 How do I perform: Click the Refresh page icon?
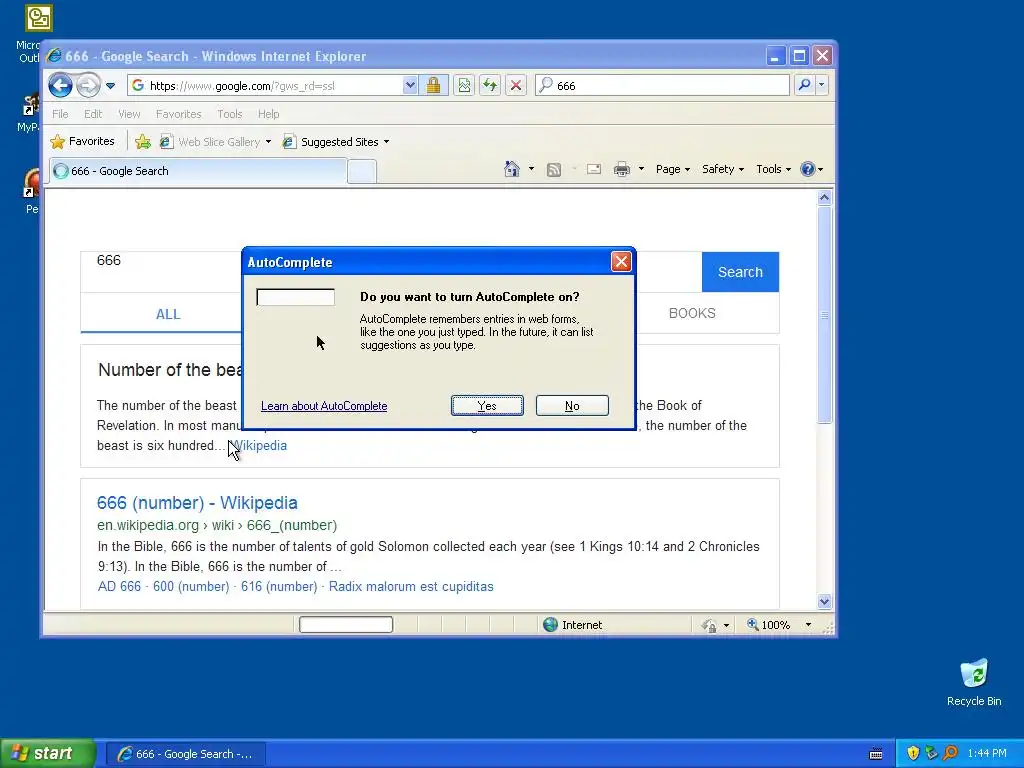490,86
